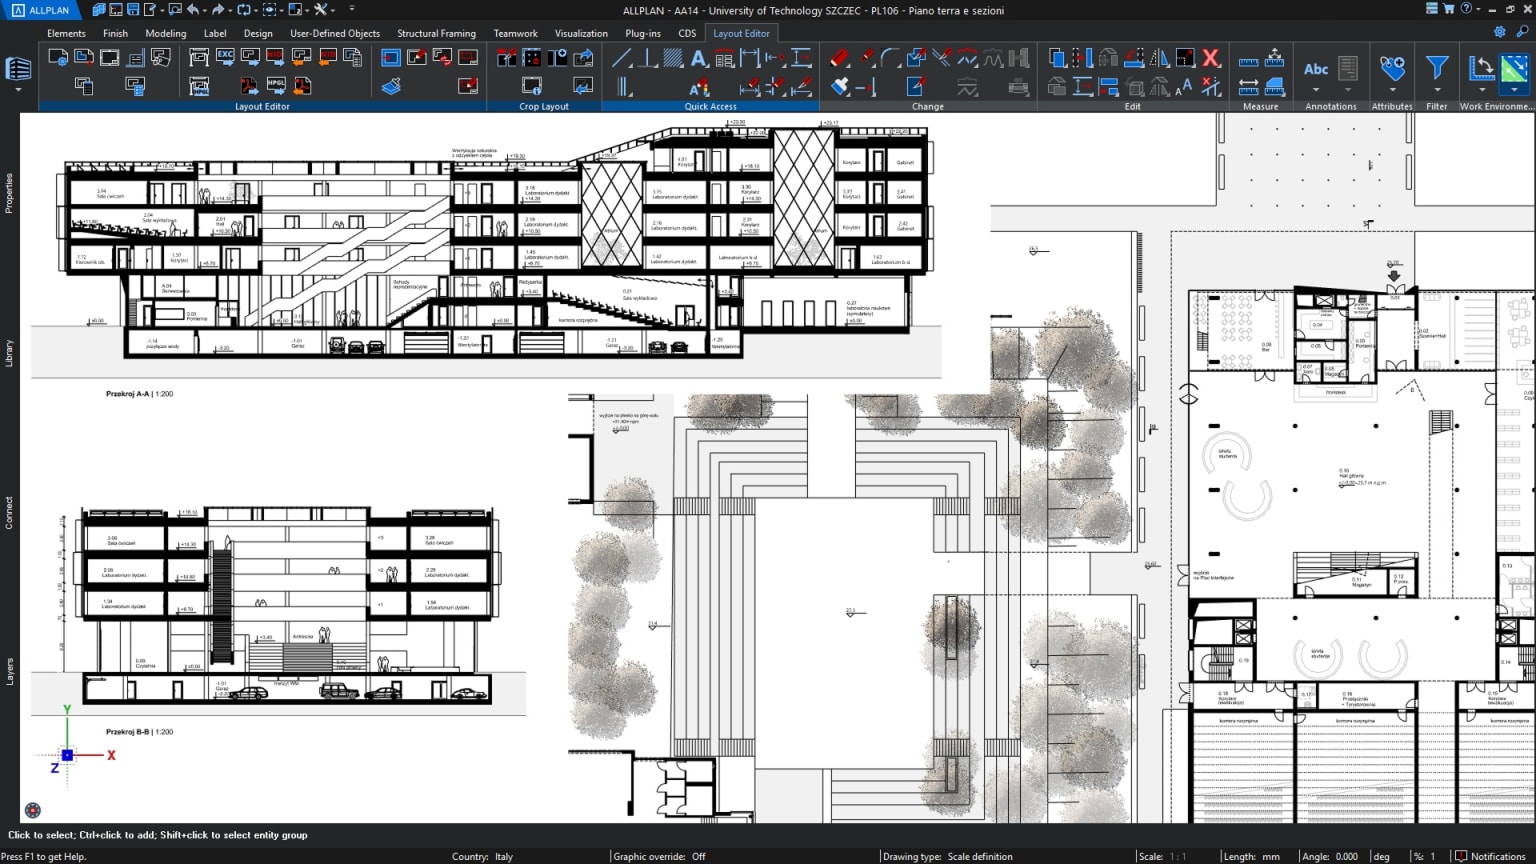
Task: Click the HPGL export icon
Action: (276, 86)
